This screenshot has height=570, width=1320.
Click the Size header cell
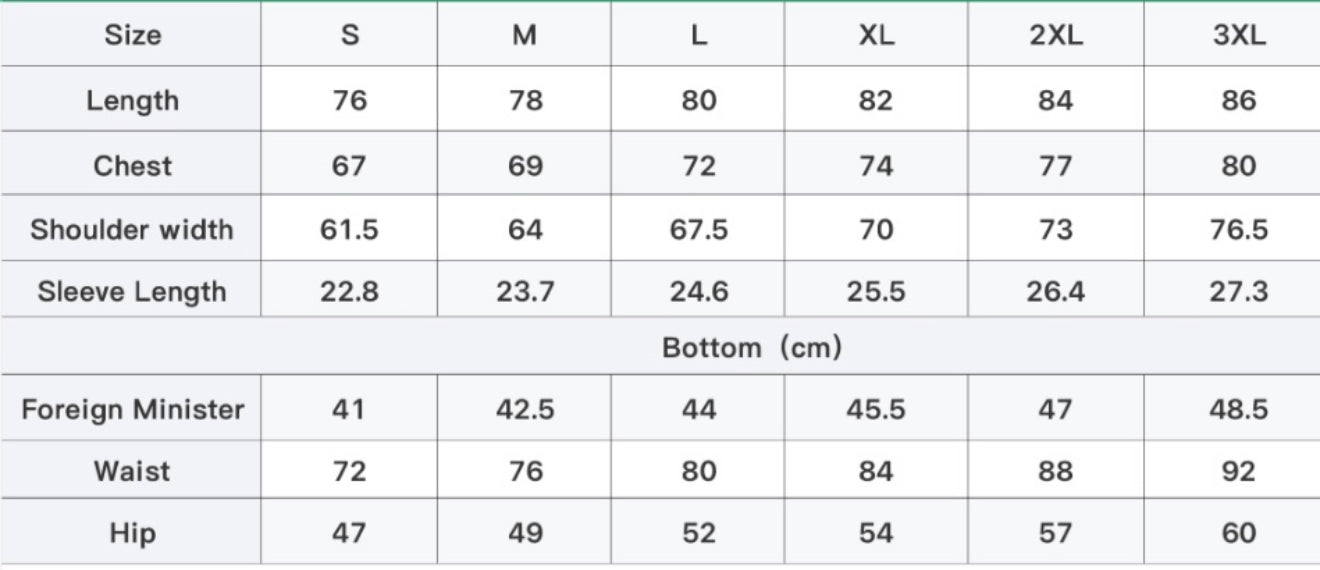point(132,35)
